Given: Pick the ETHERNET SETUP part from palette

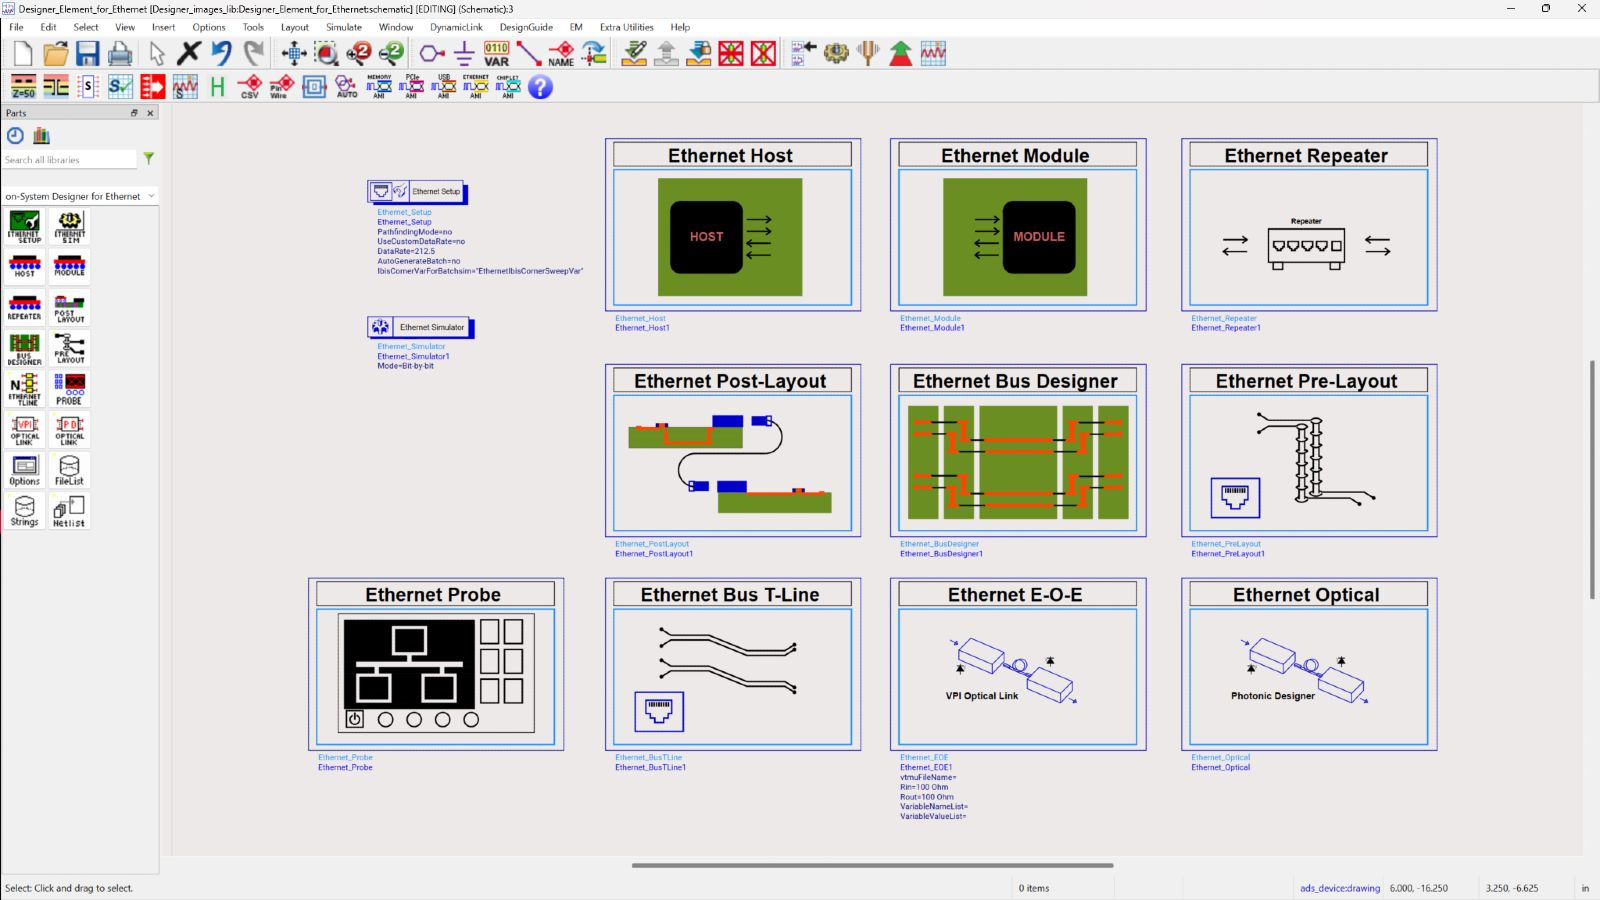Looking at the screenshot, I should tap(25, 227).
